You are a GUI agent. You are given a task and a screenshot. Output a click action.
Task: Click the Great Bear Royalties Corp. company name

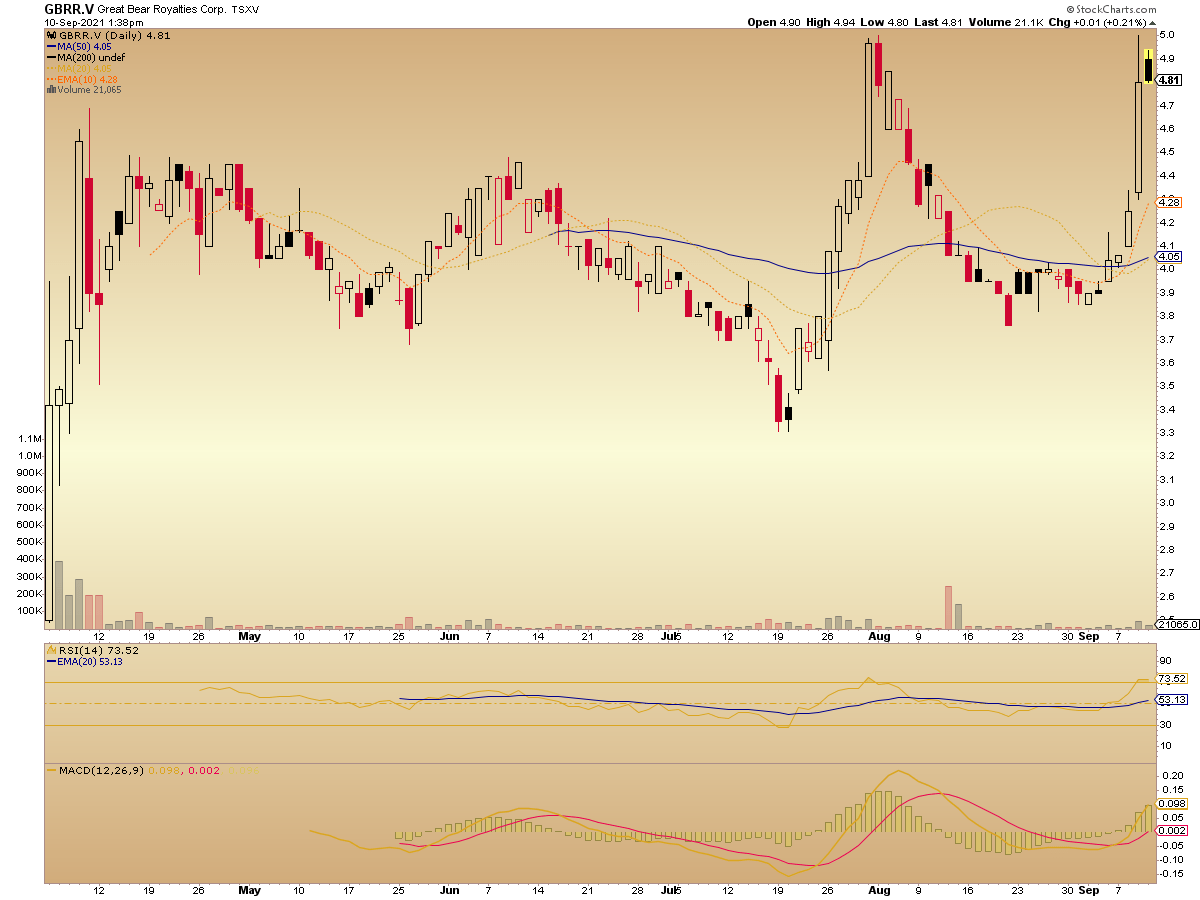(161, 8)
